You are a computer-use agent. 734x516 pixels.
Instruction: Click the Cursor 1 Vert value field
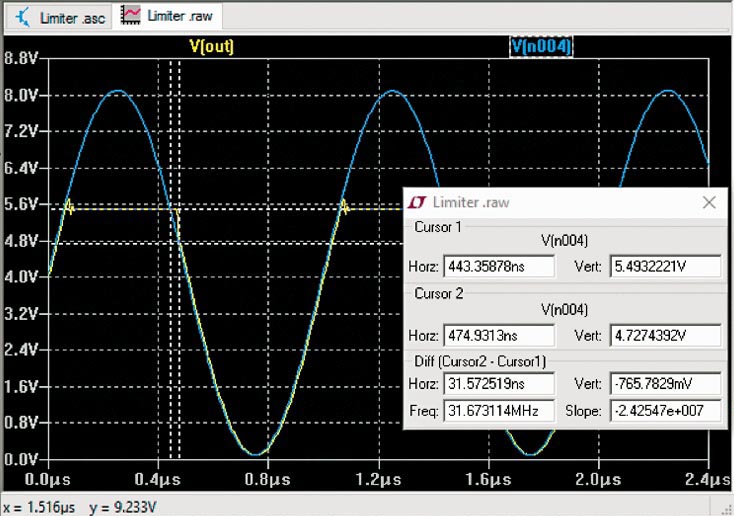(x=664, y=267)
